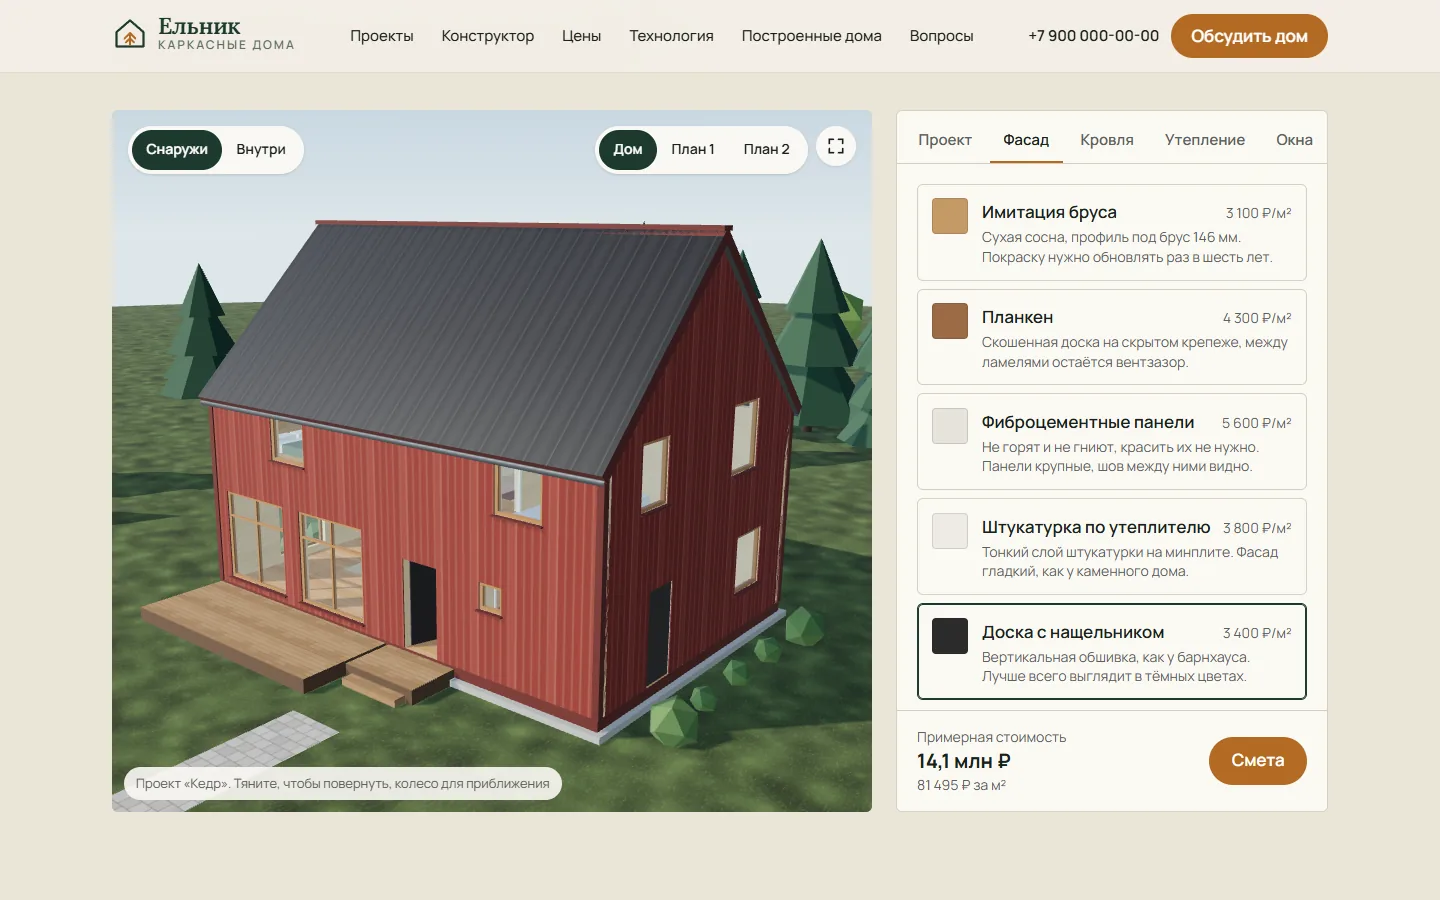Click the 81 495 ₽ за м² figure

point(961,785)
